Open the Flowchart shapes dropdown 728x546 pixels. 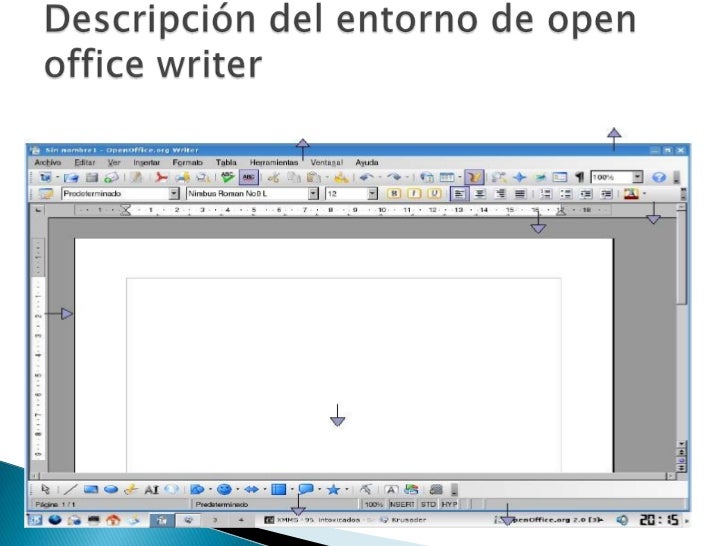click(292, 489)
